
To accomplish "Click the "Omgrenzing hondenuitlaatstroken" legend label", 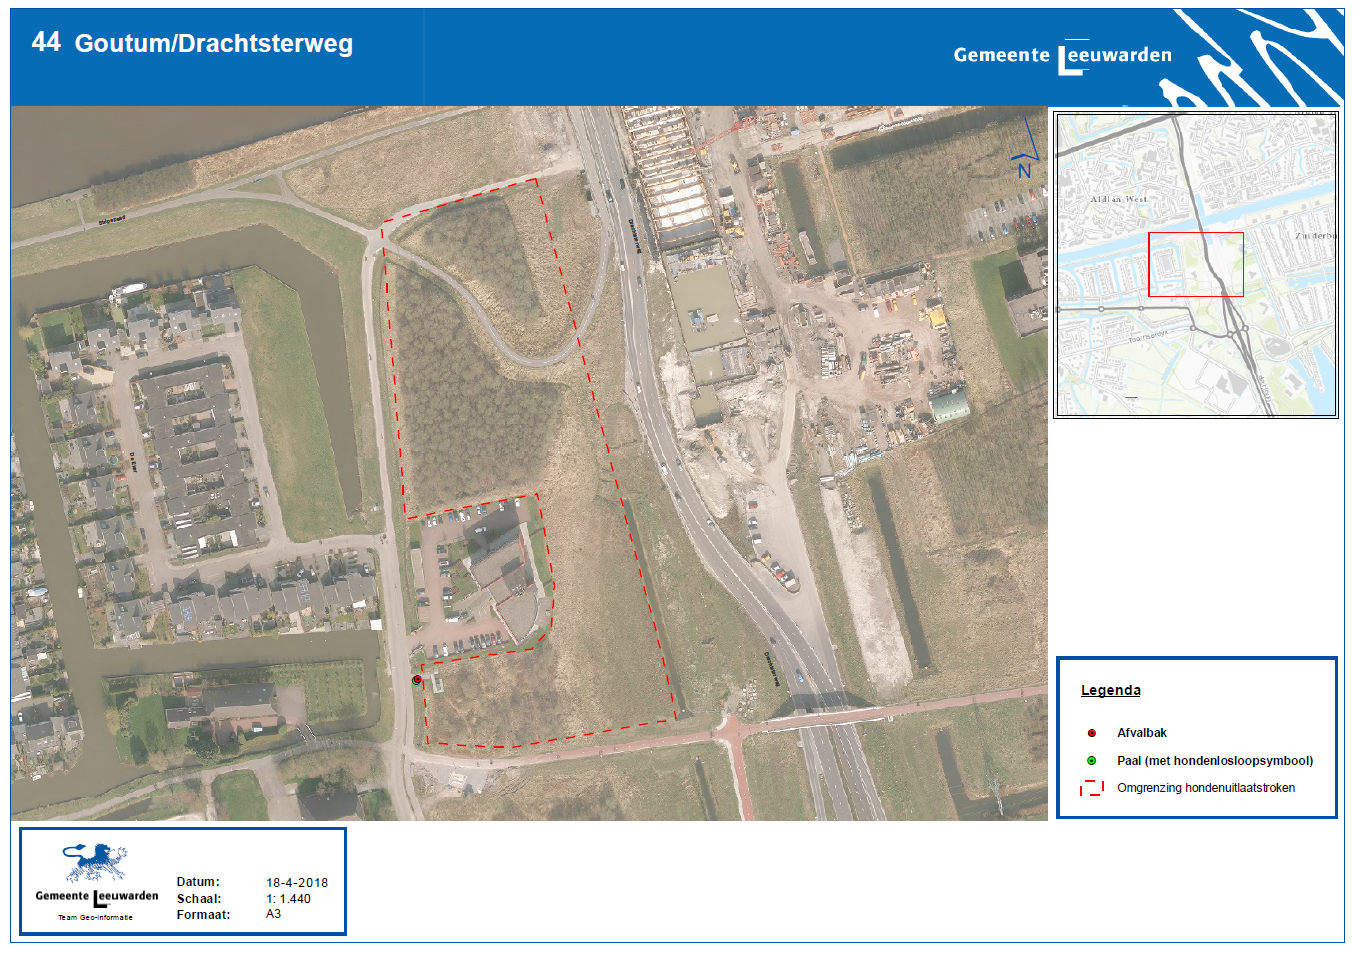I will coord(1205,788).
